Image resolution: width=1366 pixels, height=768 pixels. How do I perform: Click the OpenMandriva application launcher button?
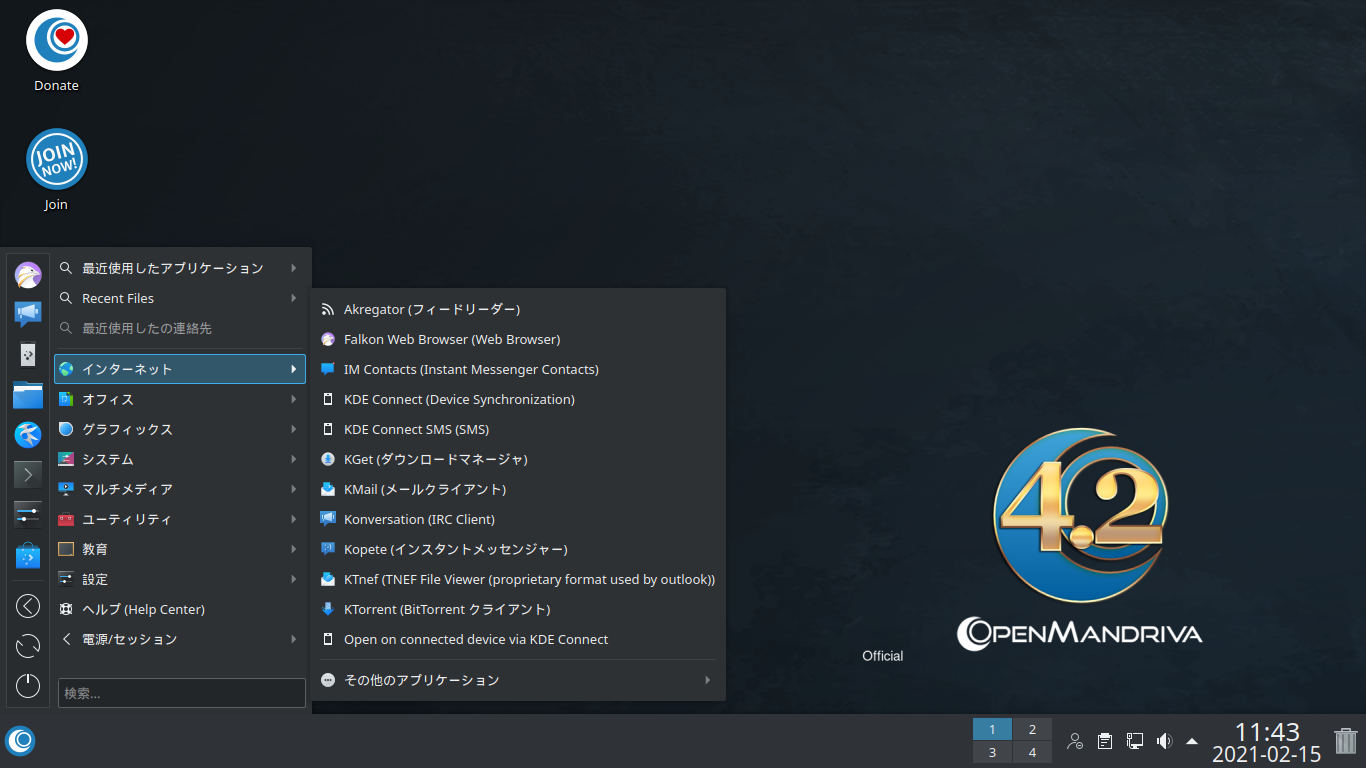[x=20, y=741]
